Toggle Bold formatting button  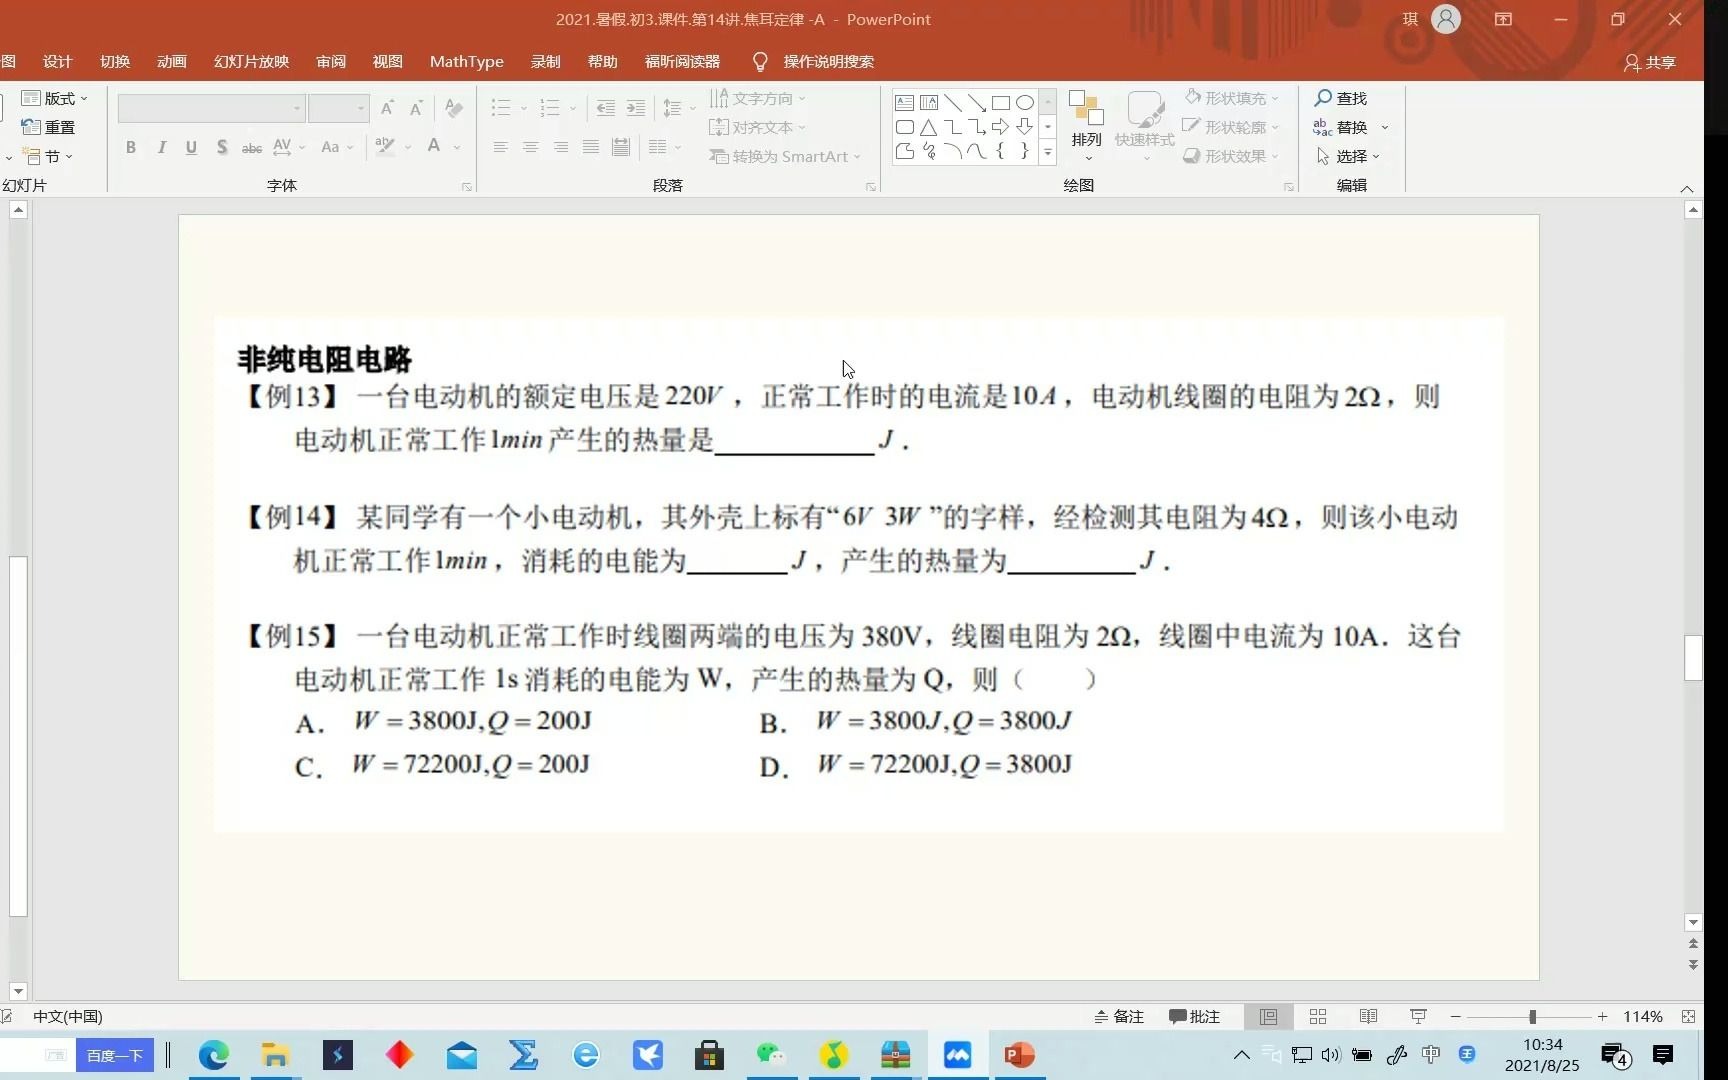coord(131,147)
